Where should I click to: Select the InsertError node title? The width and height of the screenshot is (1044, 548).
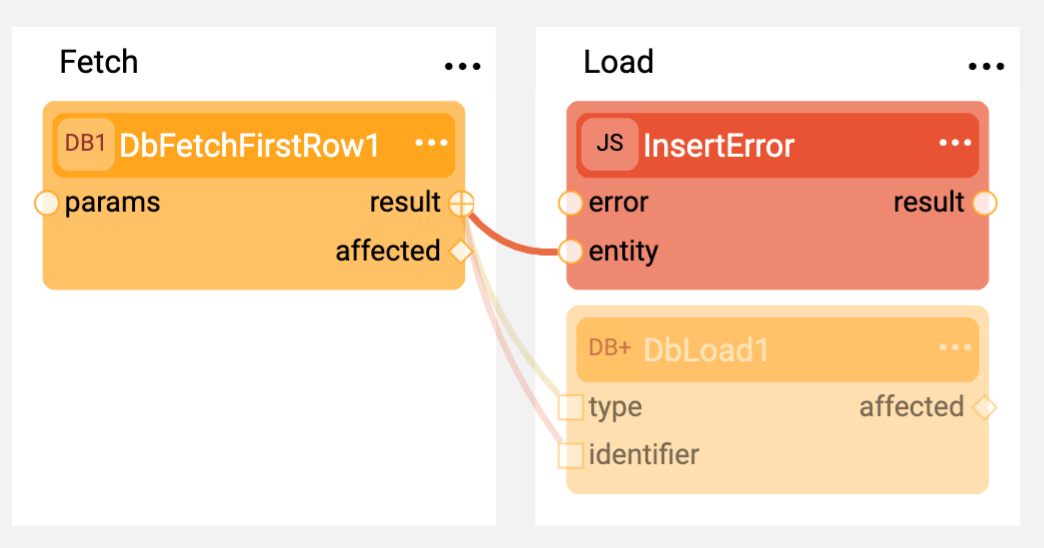[x=719, y=145]
